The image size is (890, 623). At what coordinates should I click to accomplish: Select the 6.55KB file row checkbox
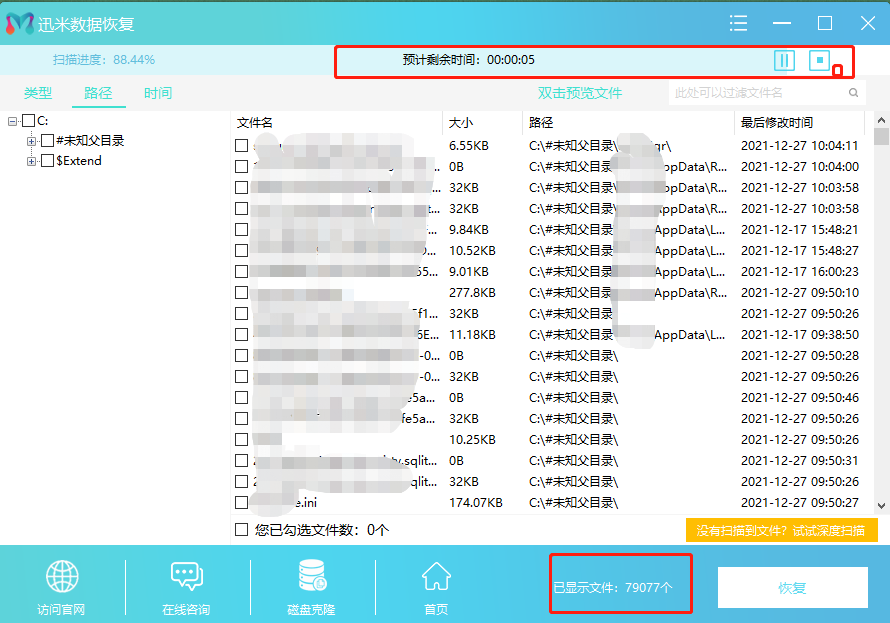coord(241,146)
